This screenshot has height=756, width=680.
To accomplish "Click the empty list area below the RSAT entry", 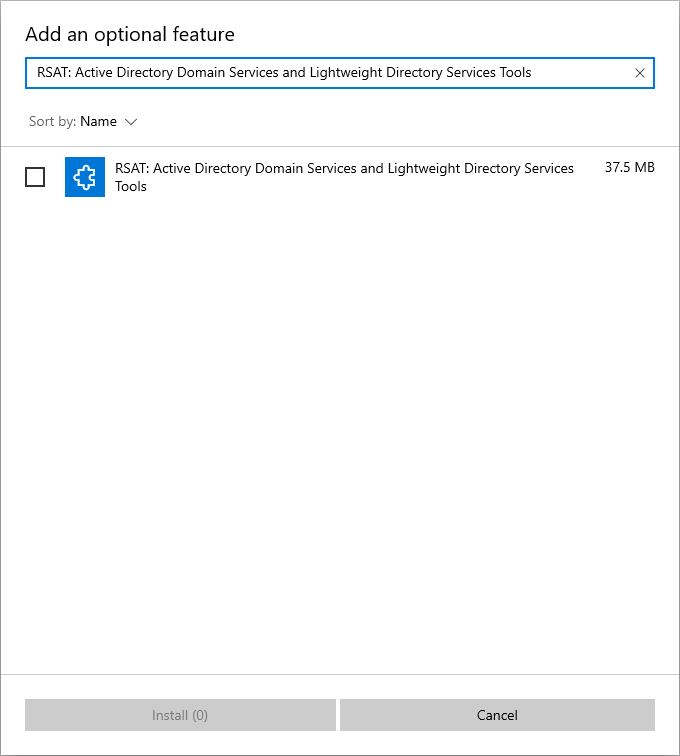I will (340, 434).
